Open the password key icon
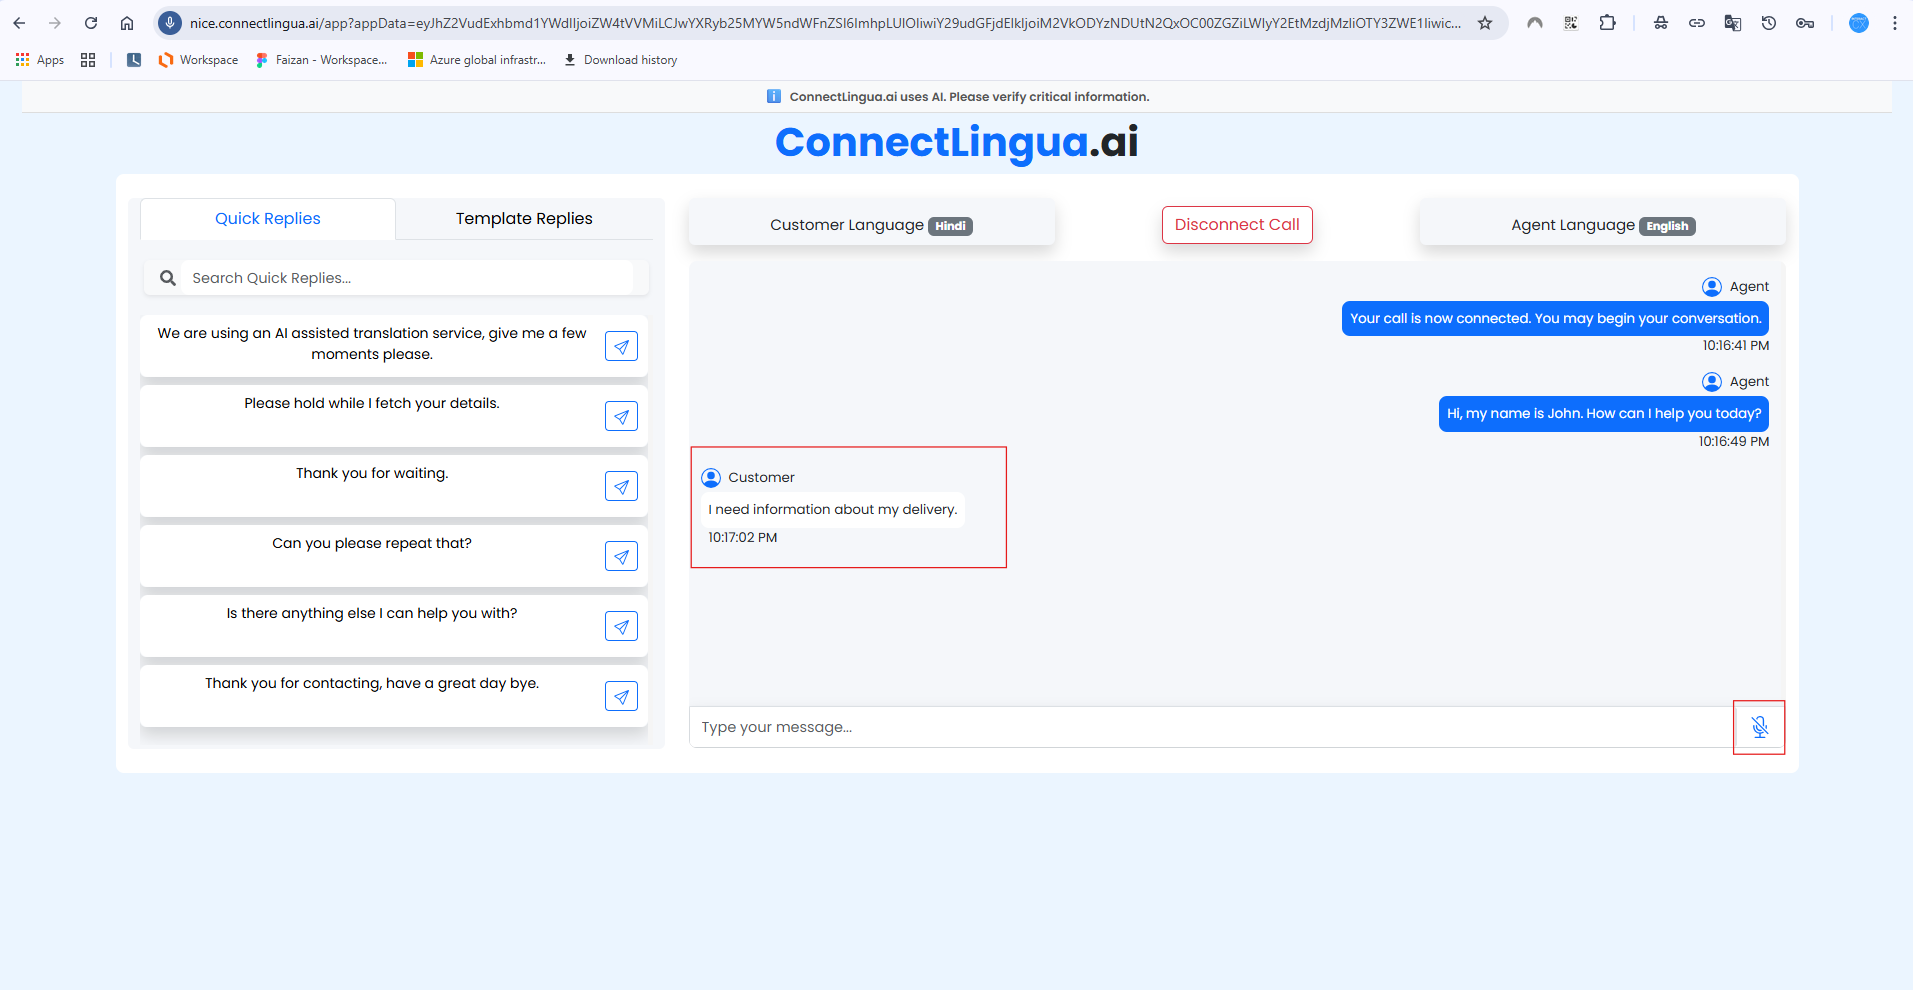Screen dimensions: 1913x990 [x=1805, y=23]
